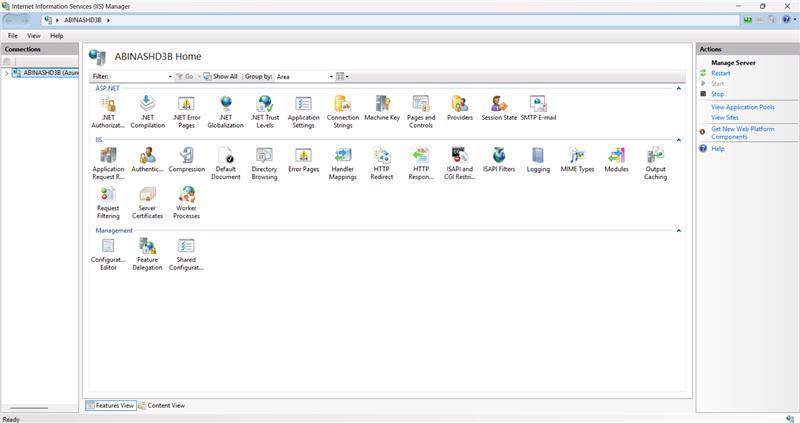Open Feature Delegation feature

[147, 254]
